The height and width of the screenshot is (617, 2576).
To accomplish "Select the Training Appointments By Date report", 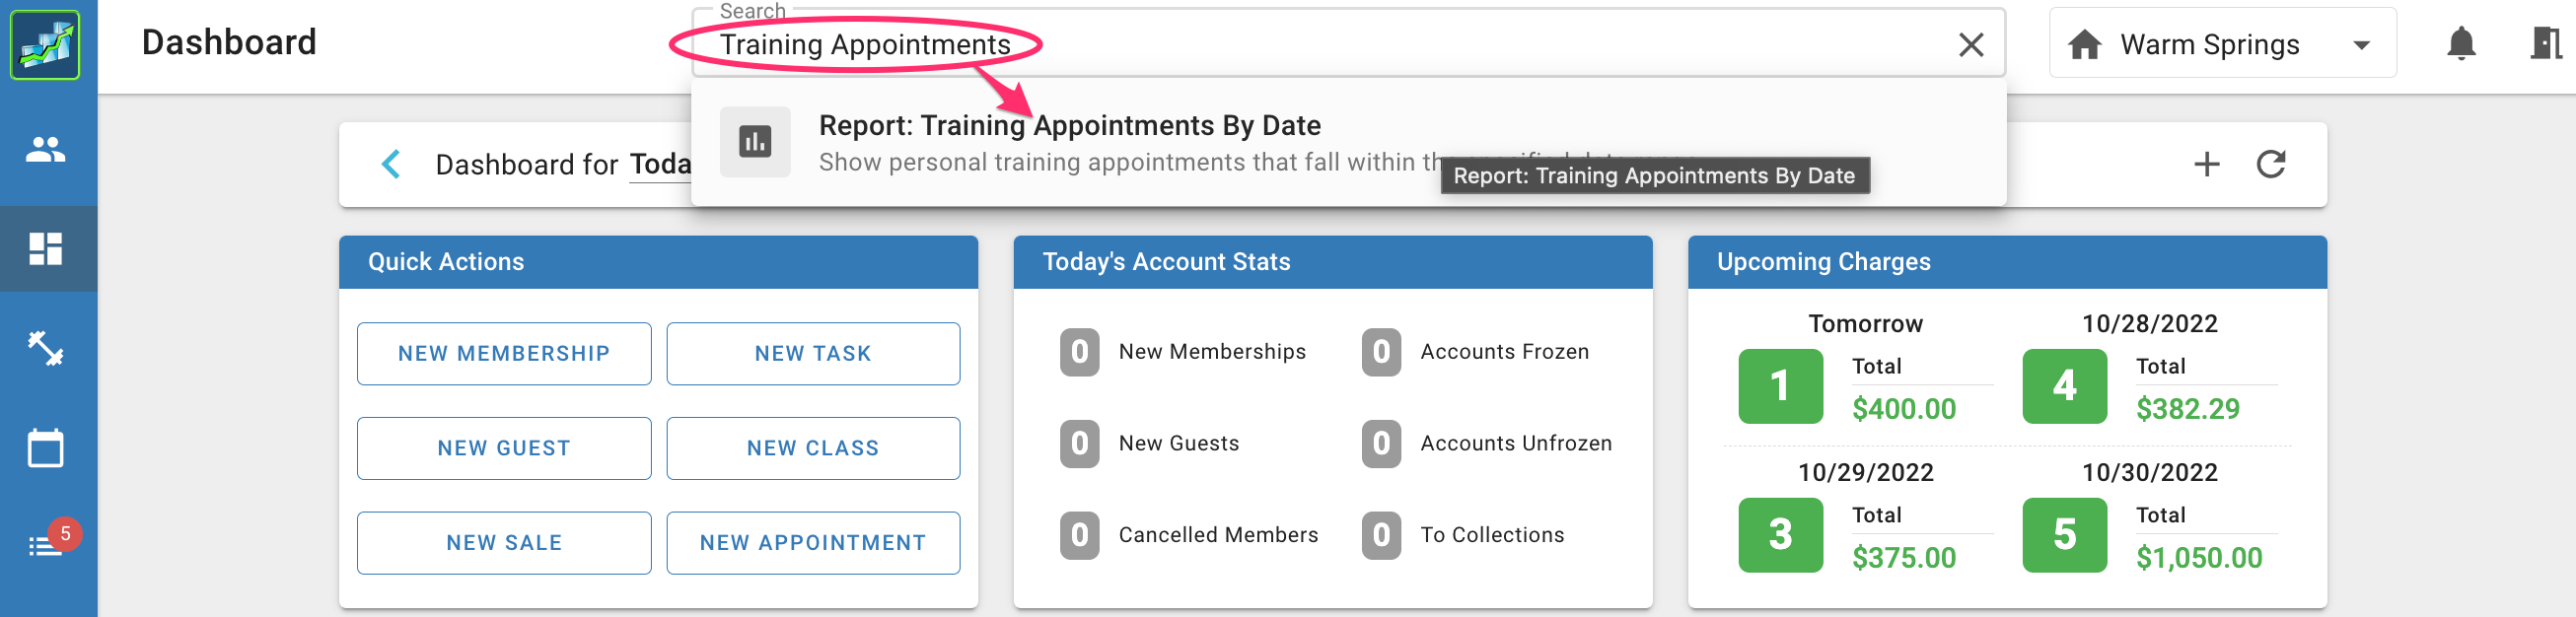I will pos(1069,126).
